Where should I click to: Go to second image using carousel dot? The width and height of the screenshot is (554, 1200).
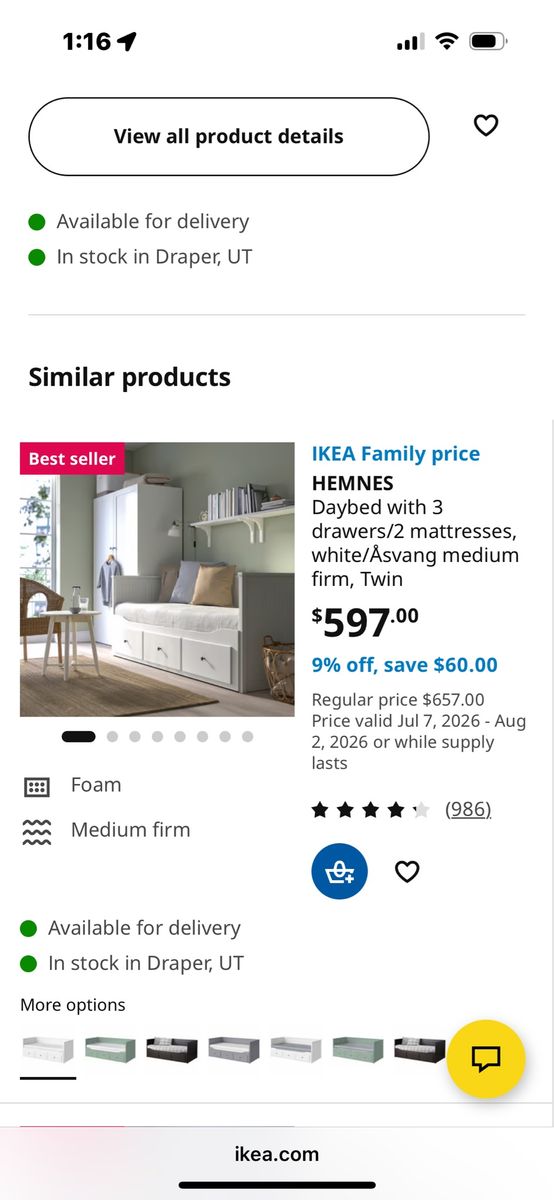click(x=112, y=737)
